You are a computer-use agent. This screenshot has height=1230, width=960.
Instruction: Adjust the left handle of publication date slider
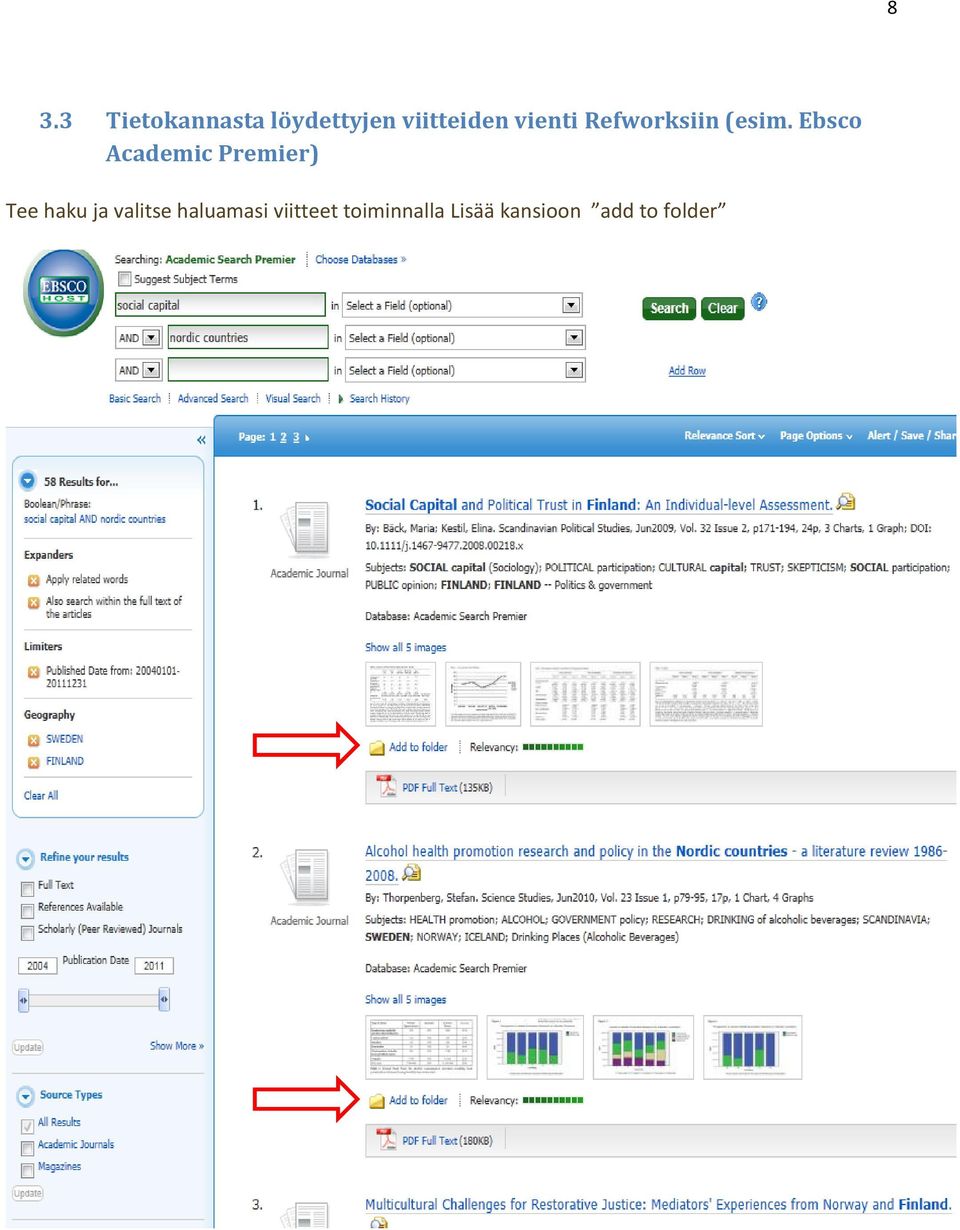coord(24,999)
